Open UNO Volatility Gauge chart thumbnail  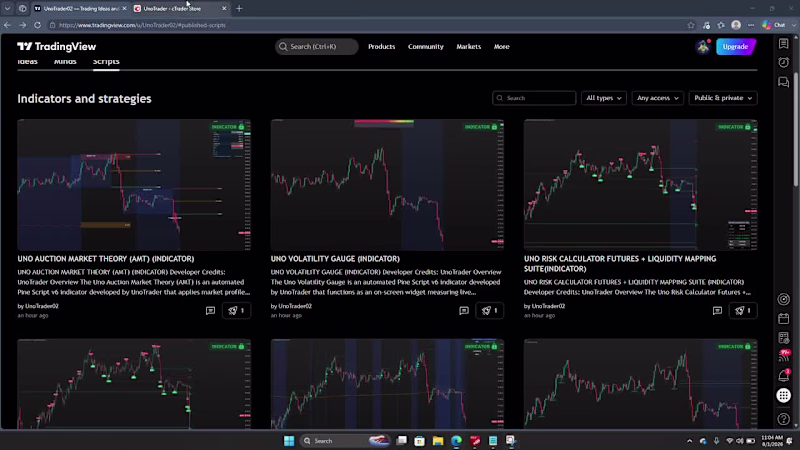tap(387, 185)
